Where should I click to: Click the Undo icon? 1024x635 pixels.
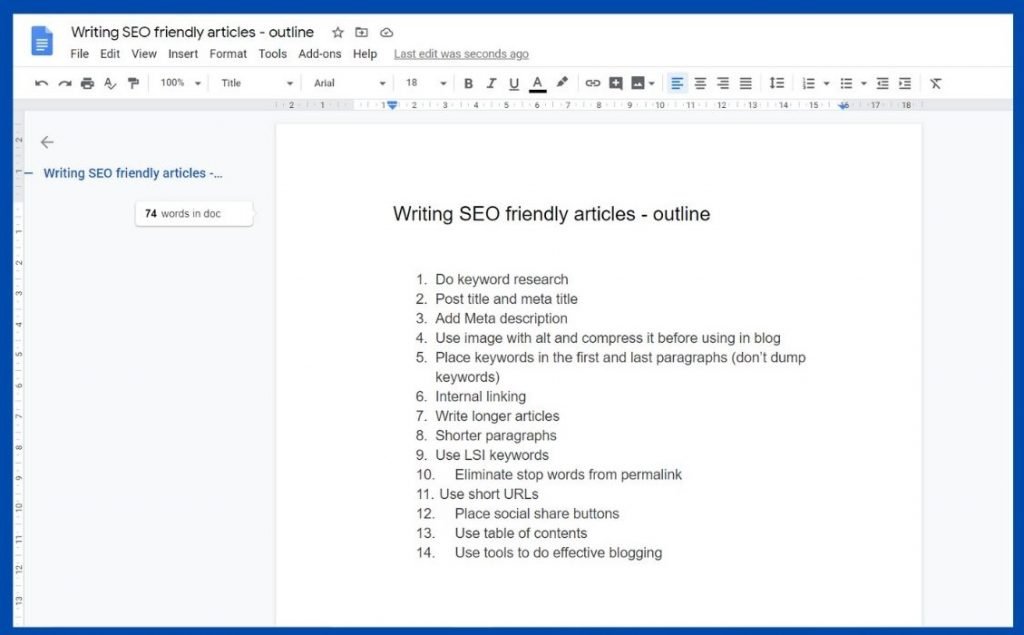point(41,84)
